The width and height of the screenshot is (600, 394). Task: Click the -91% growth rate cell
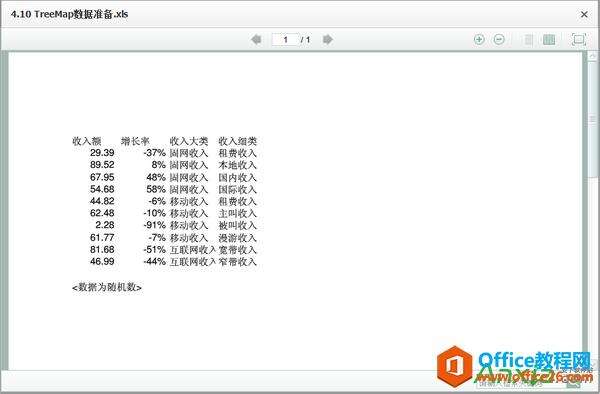tap(155, 225)
